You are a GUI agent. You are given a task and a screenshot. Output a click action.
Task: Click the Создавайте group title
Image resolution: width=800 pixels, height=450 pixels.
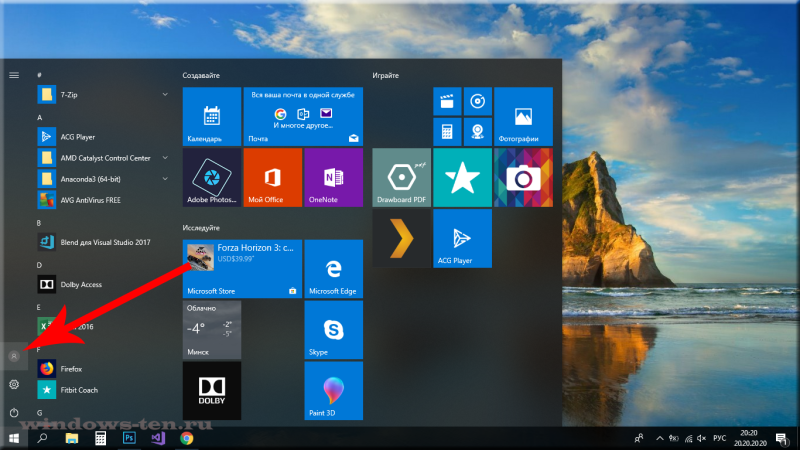[201, 75]
